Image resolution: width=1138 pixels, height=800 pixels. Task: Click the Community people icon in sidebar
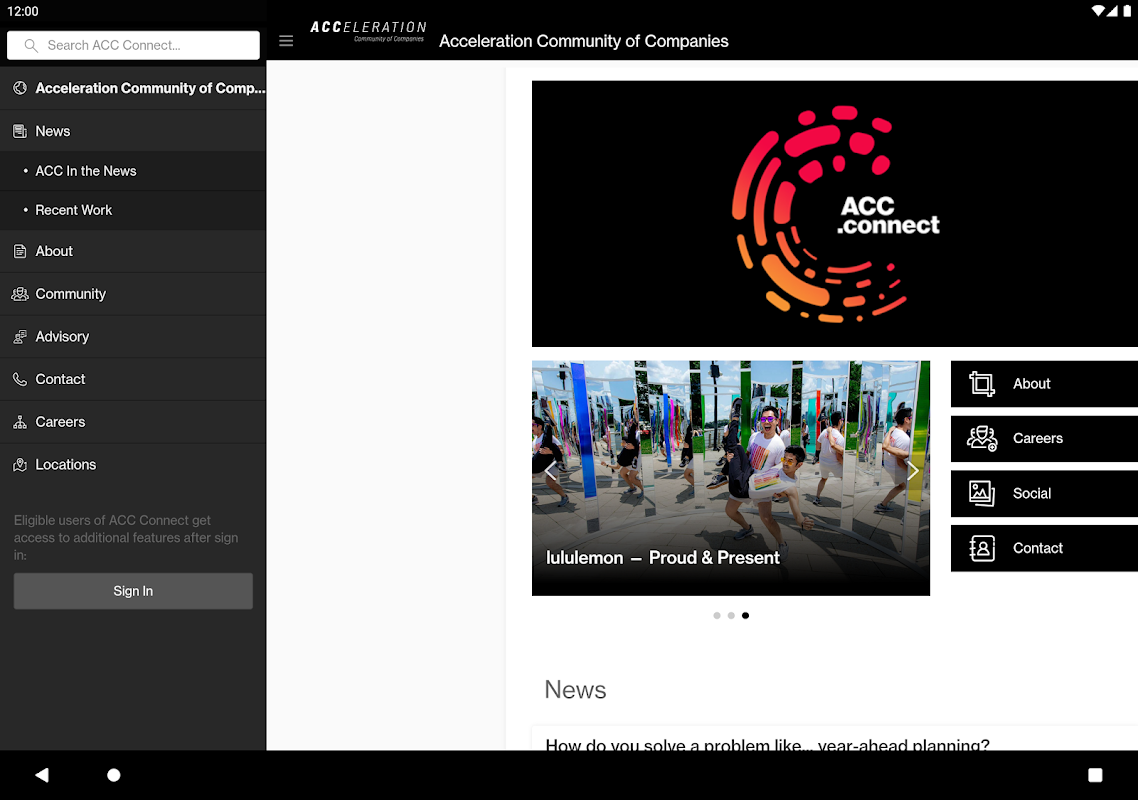coord(20,294)
